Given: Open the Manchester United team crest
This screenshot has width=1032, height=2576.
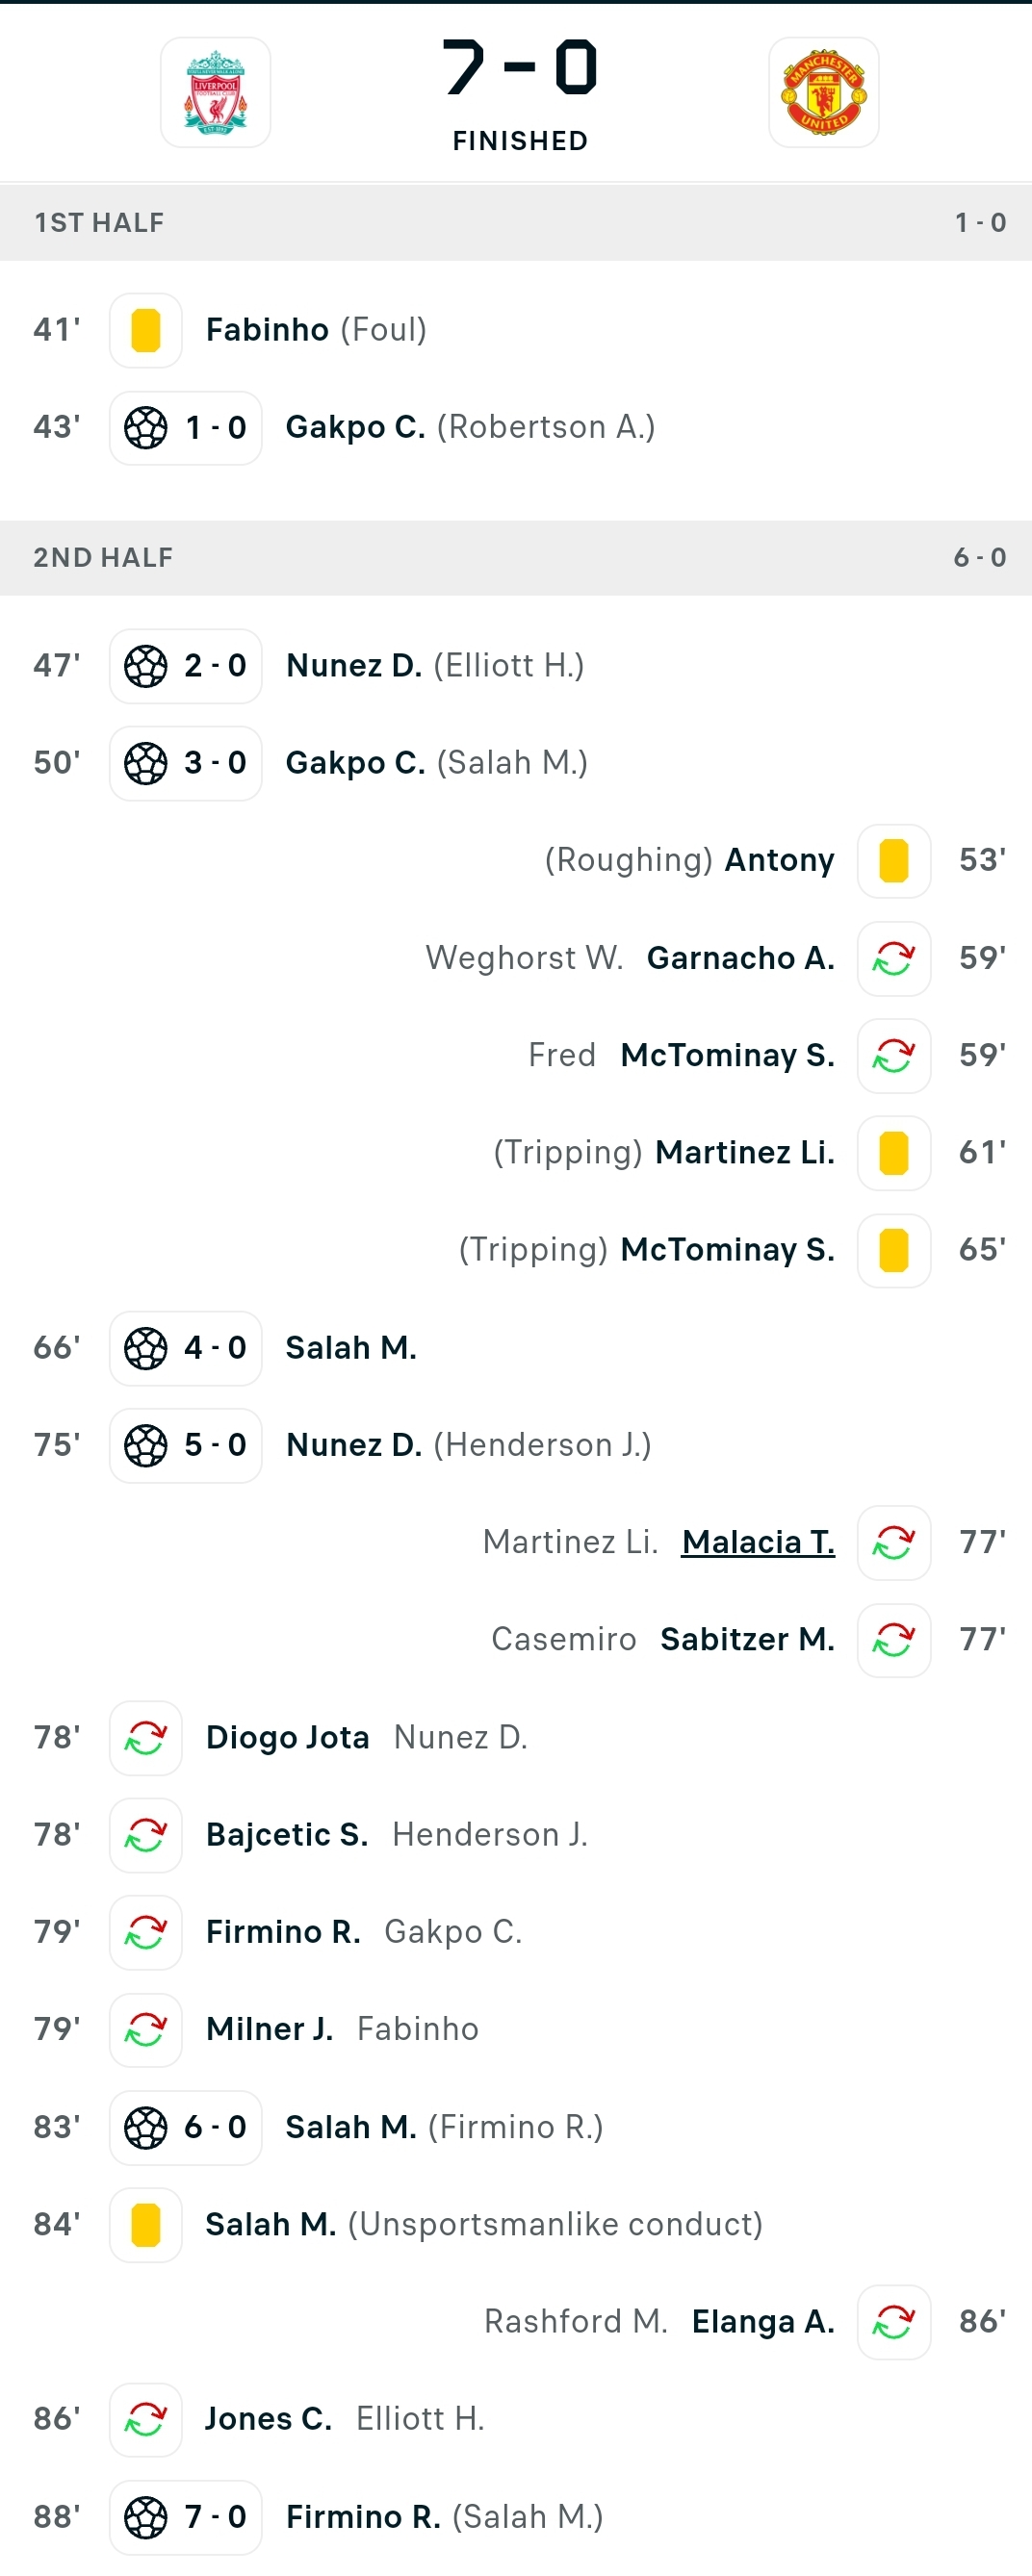Looking at the screenshot, I should pos(824,93).
